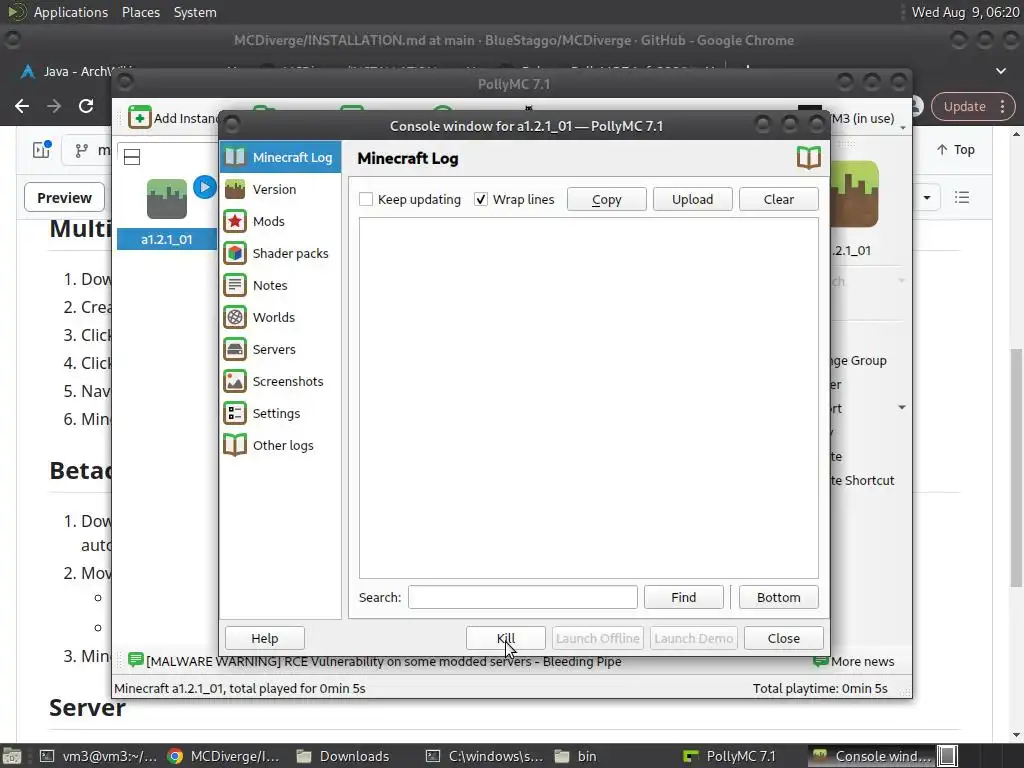Image resolution: width=1024 pixels, height=768 pixels.
Task: Expand the Export dropdown arrow in side panel
Action: point(902,408)
